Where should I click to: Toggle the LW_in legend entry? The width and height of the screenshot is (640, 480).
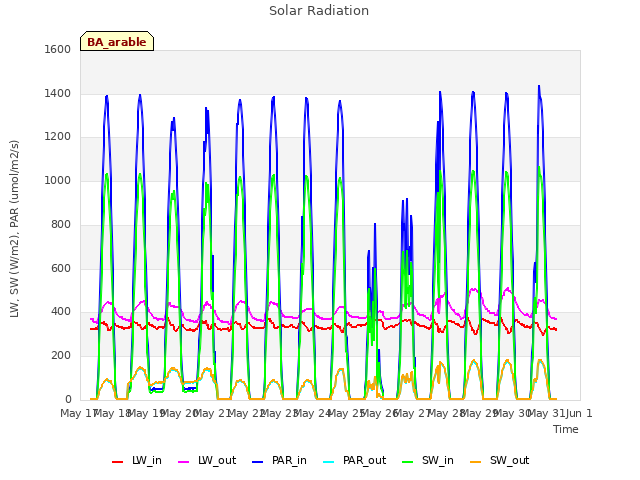point(137,460)
